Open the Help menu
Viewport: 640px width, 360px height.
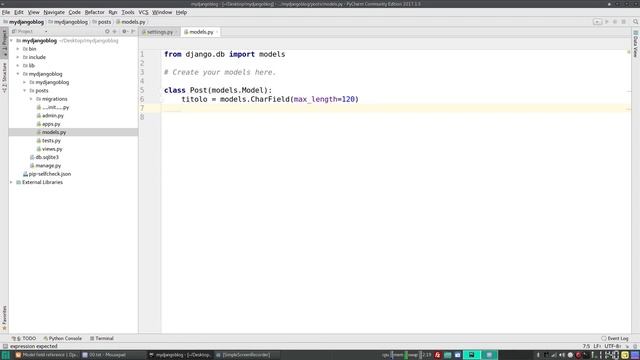(x=181, y=12)
